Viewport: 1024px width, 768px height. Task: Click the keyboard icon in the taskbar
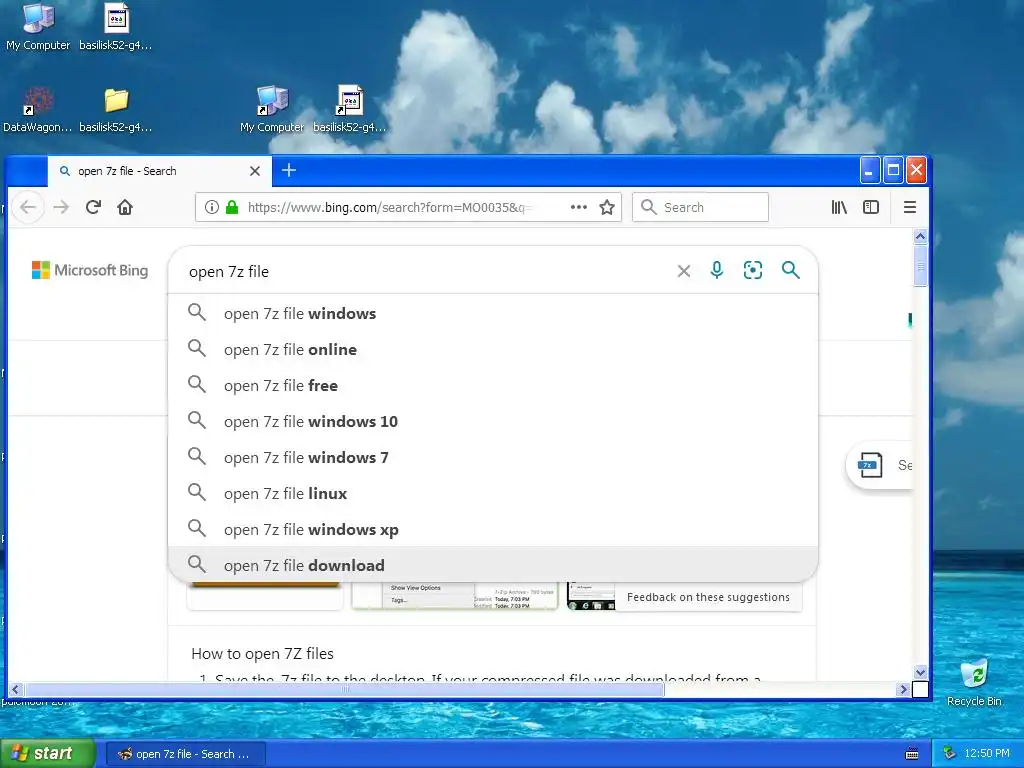[912, 754]
